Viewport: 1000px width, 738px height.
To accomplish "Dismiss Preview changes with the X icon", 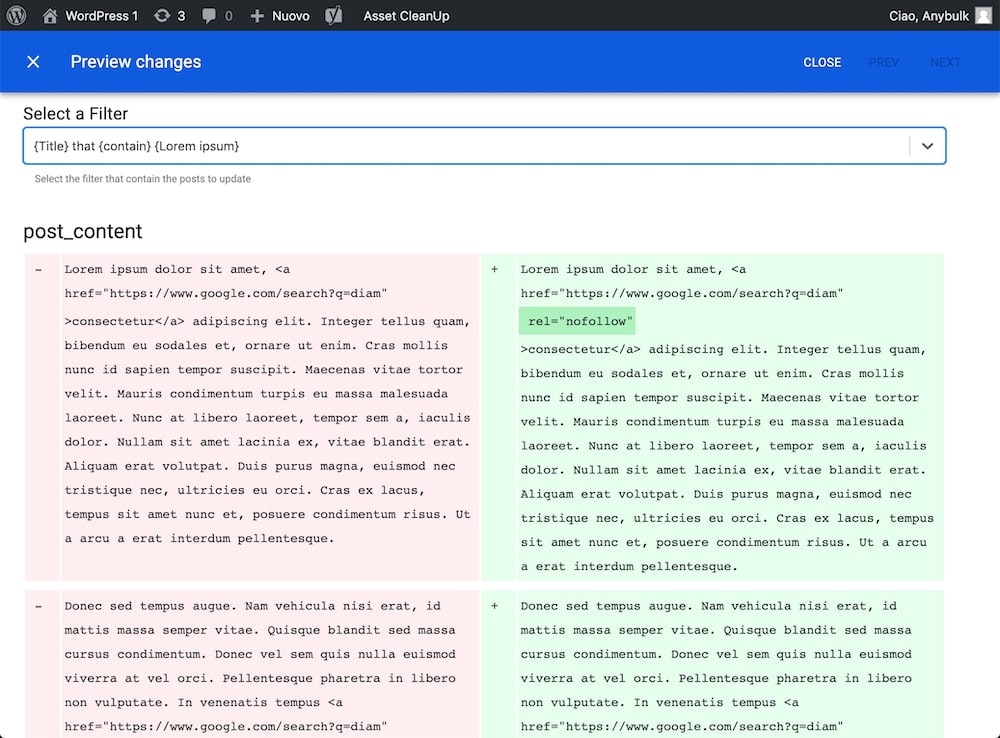I will (33, 62).
